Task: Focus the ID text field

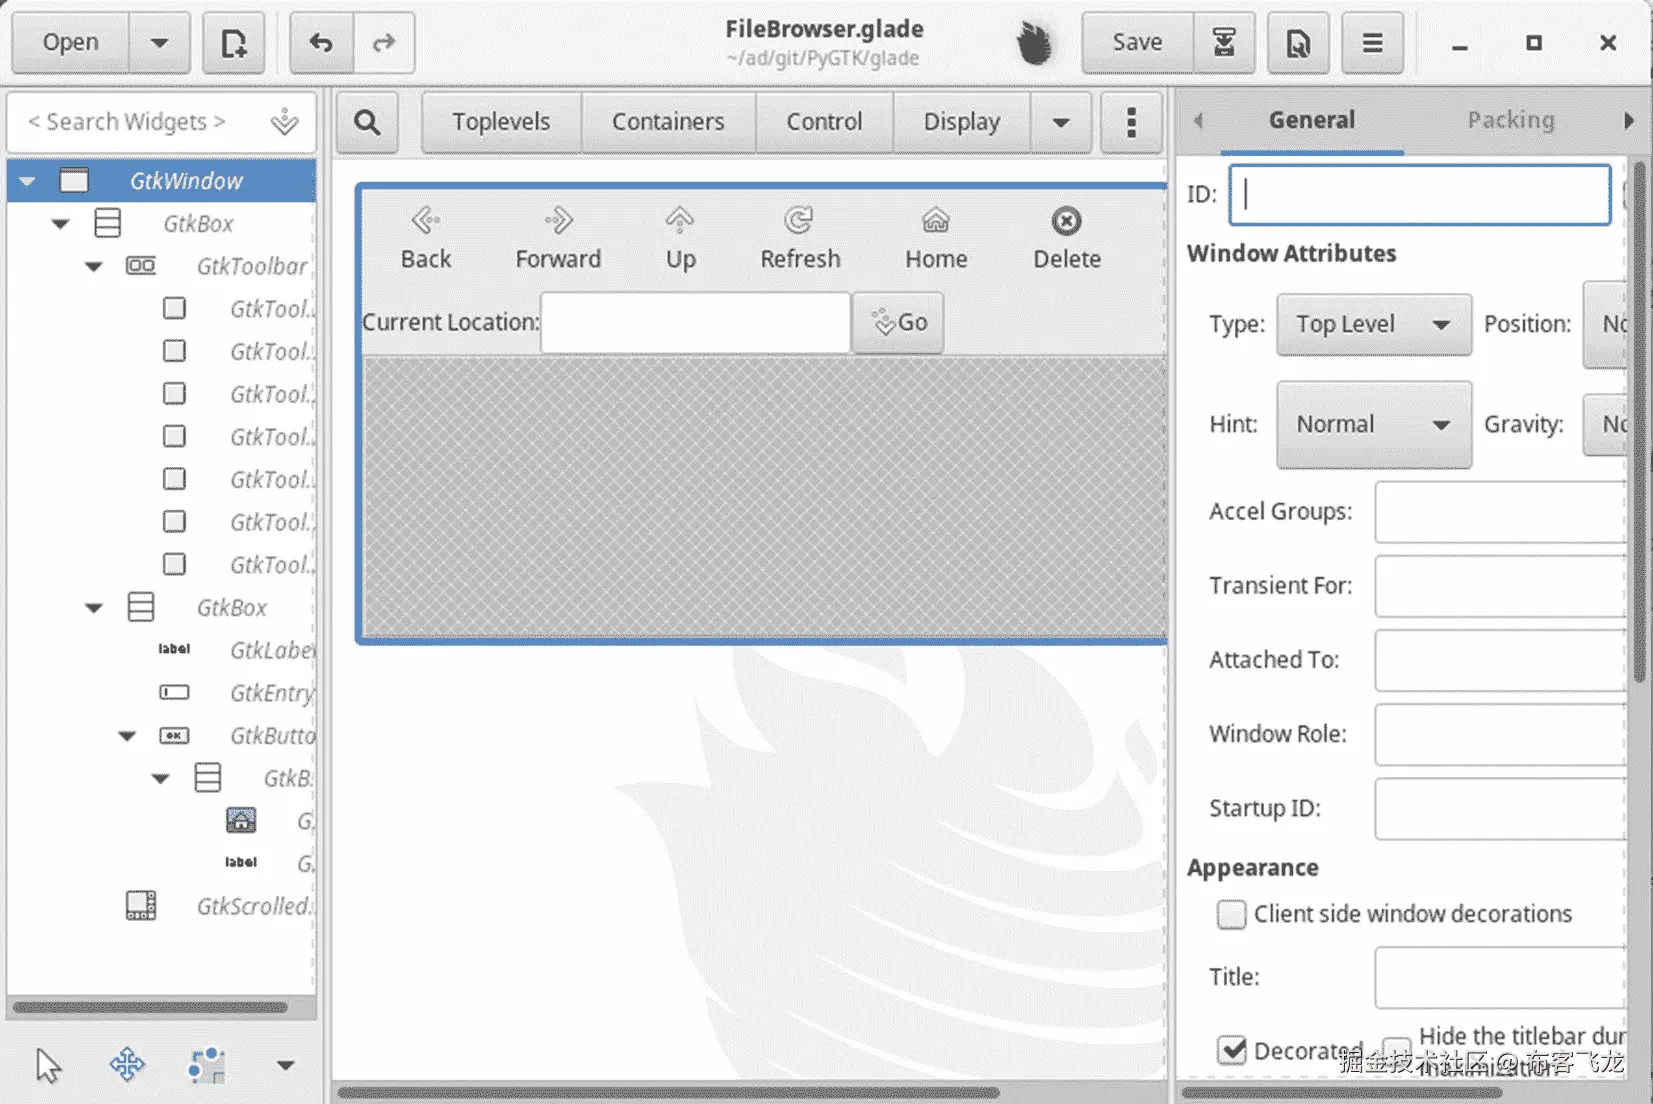Action: click(1420, 194)
